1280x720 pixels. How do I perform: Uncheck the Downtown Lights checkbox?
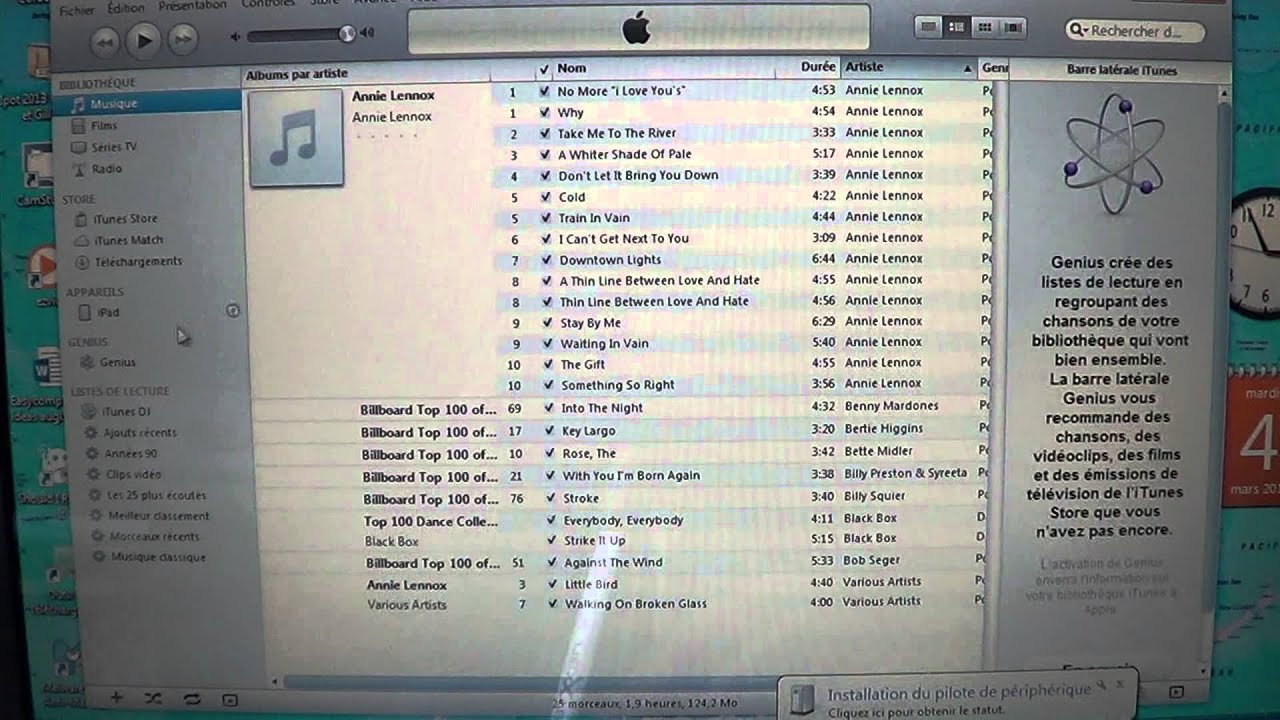[546, 259]
